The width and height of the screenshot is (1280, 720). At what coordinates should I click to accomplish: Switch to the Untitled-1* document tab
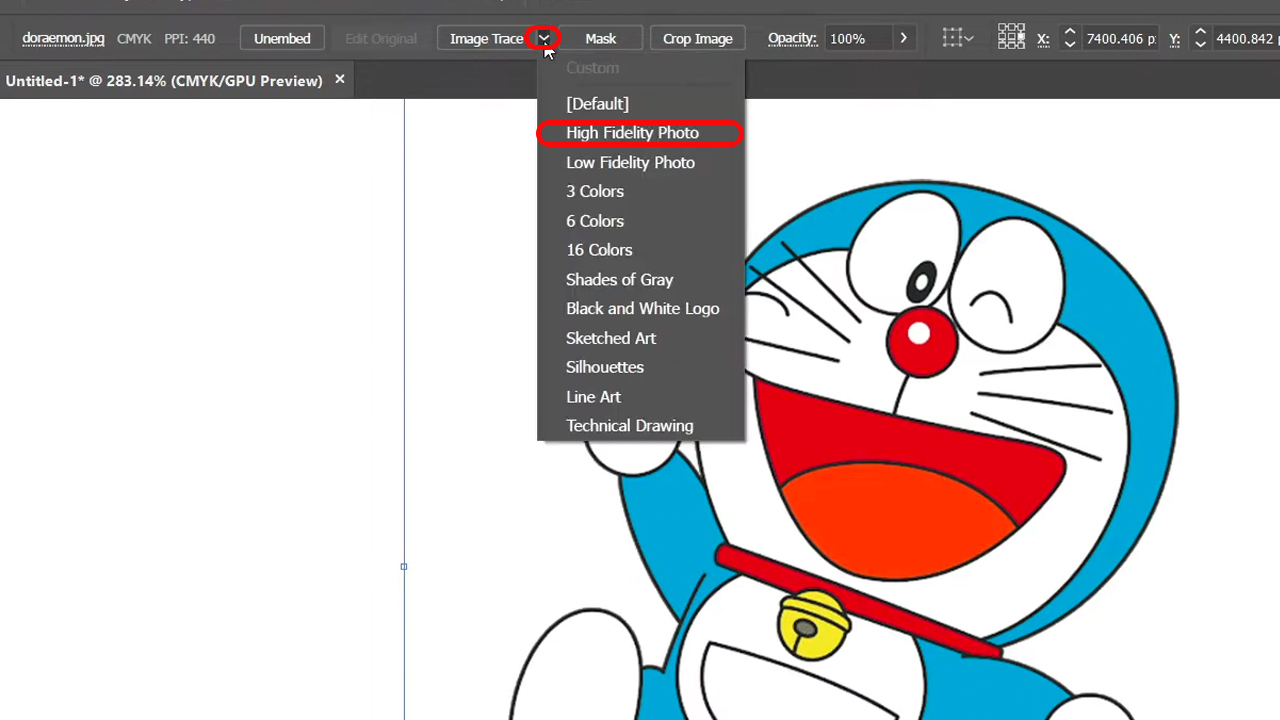(x=164, y=80)
